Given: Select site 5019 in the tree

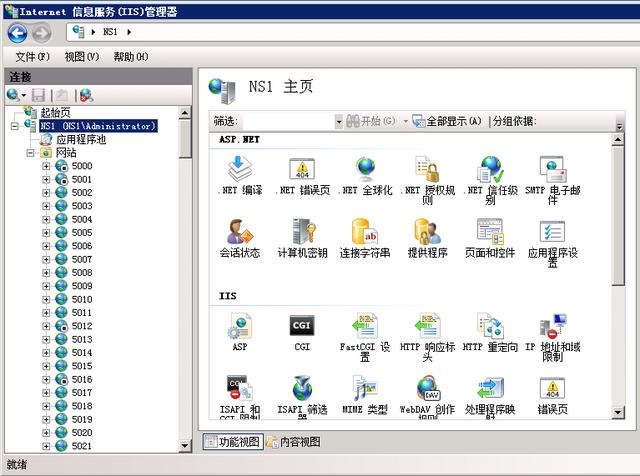Looking at the screenshot, I should pyautogui.click(x=82, y=419).
